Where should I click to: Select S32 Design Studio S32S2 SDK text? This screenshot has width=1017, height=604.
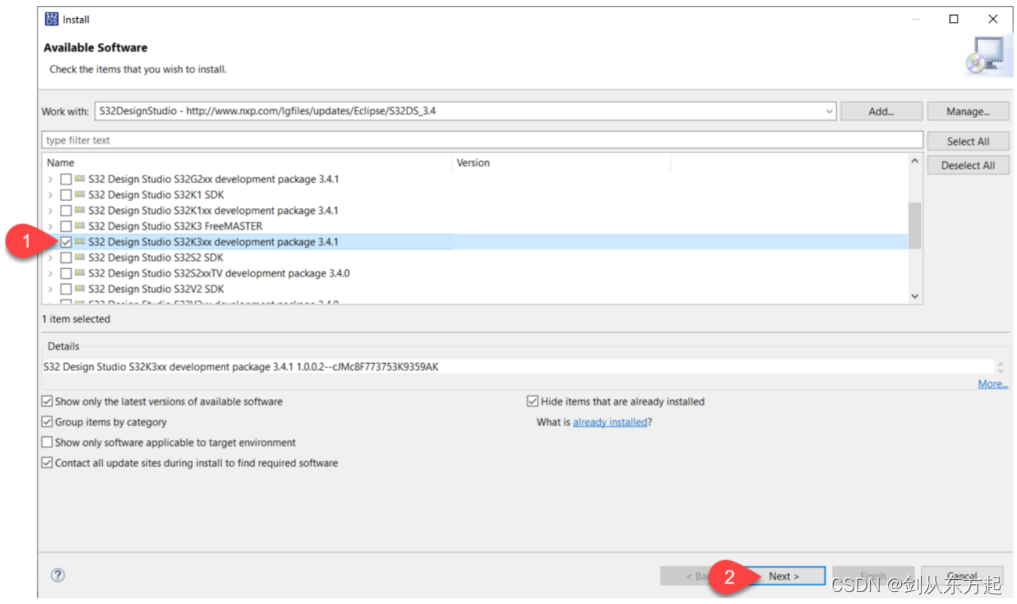point(156,258)
